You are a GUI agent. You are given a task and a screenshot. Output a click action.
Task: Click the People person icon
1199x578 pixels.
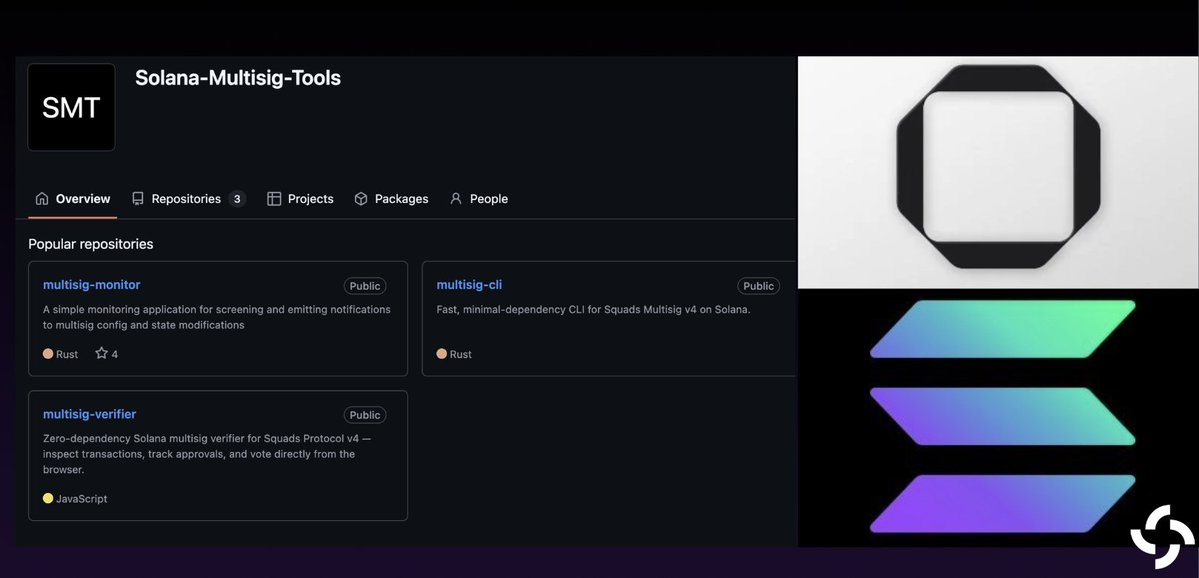pyautogui.click(x=456, y=199)
